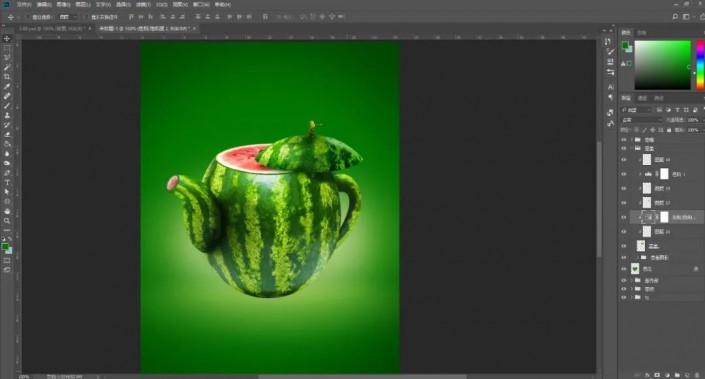Screen dimensions: 705x379
Task: Close the active Hue/Saturation document tab
Action: tap(195, 28)
